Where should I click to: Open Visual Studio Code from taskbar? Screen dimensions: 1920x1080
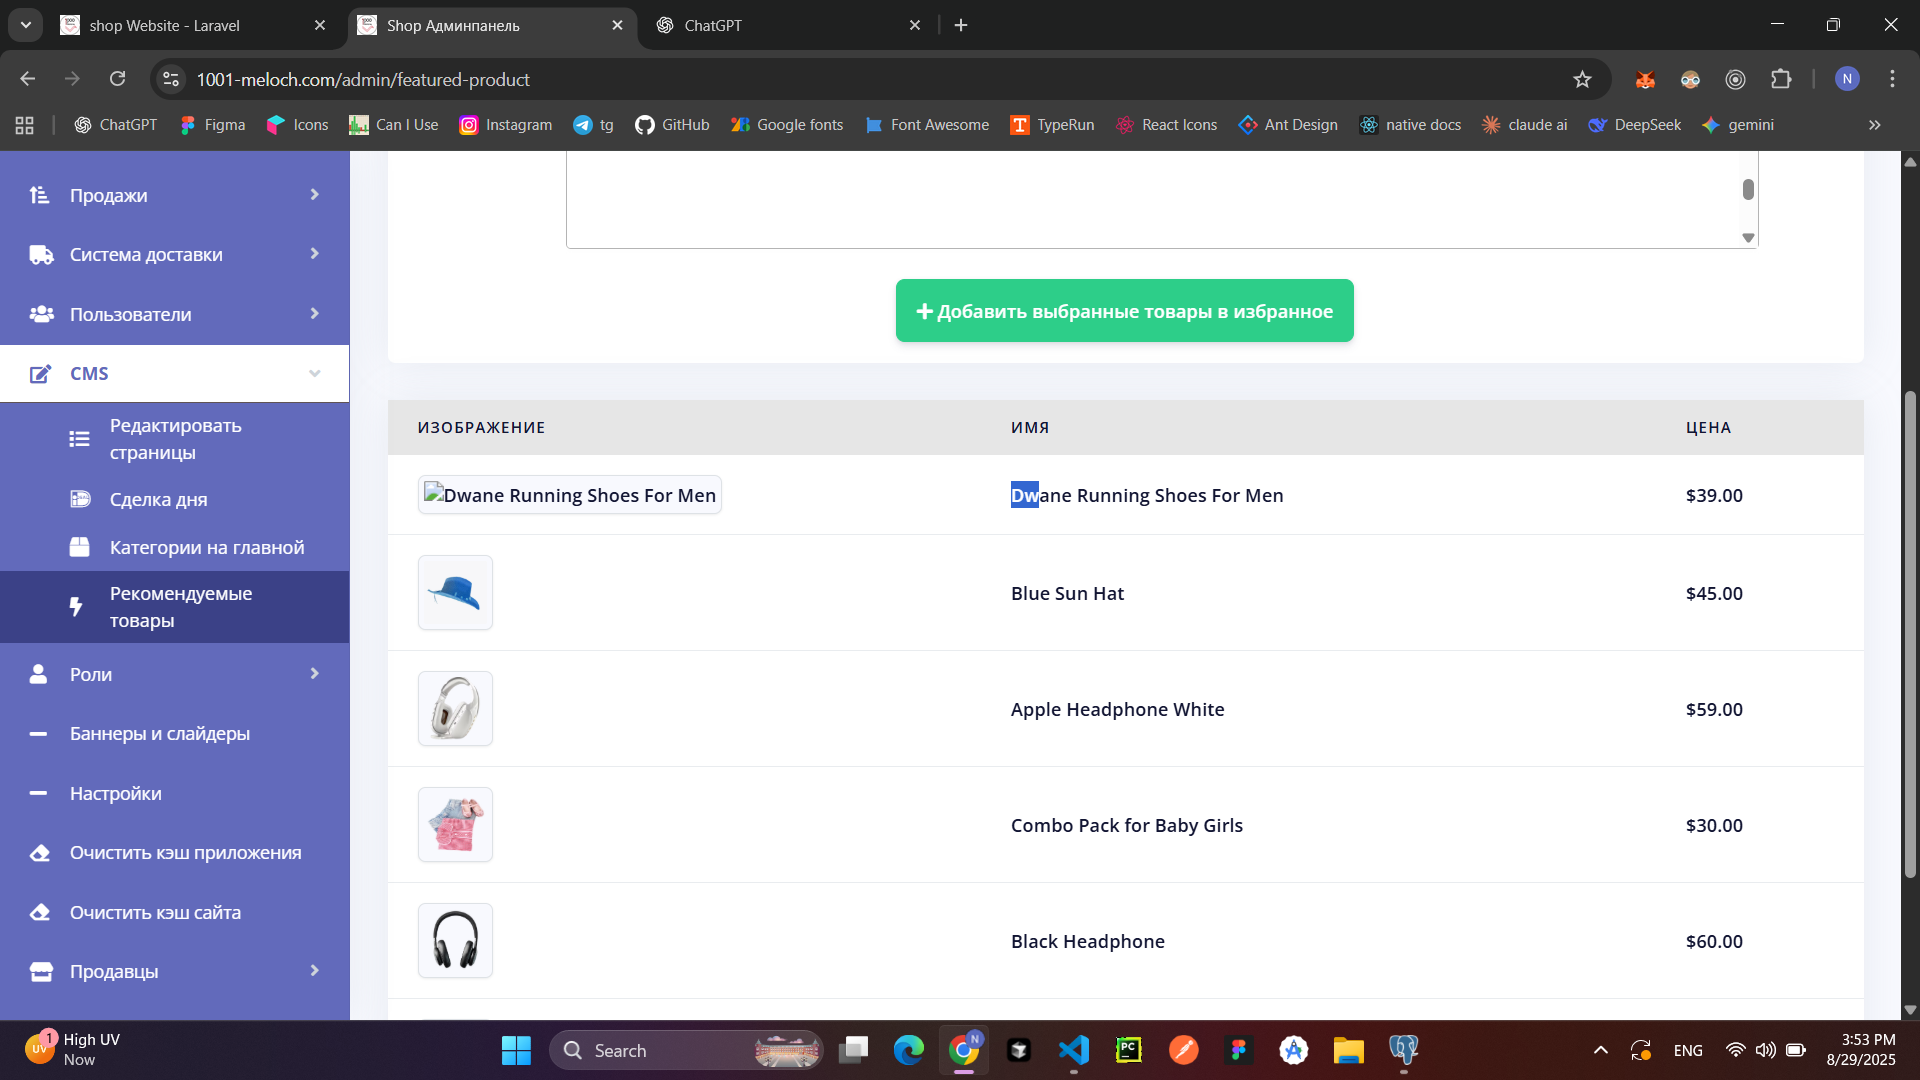(1074, 1050)
